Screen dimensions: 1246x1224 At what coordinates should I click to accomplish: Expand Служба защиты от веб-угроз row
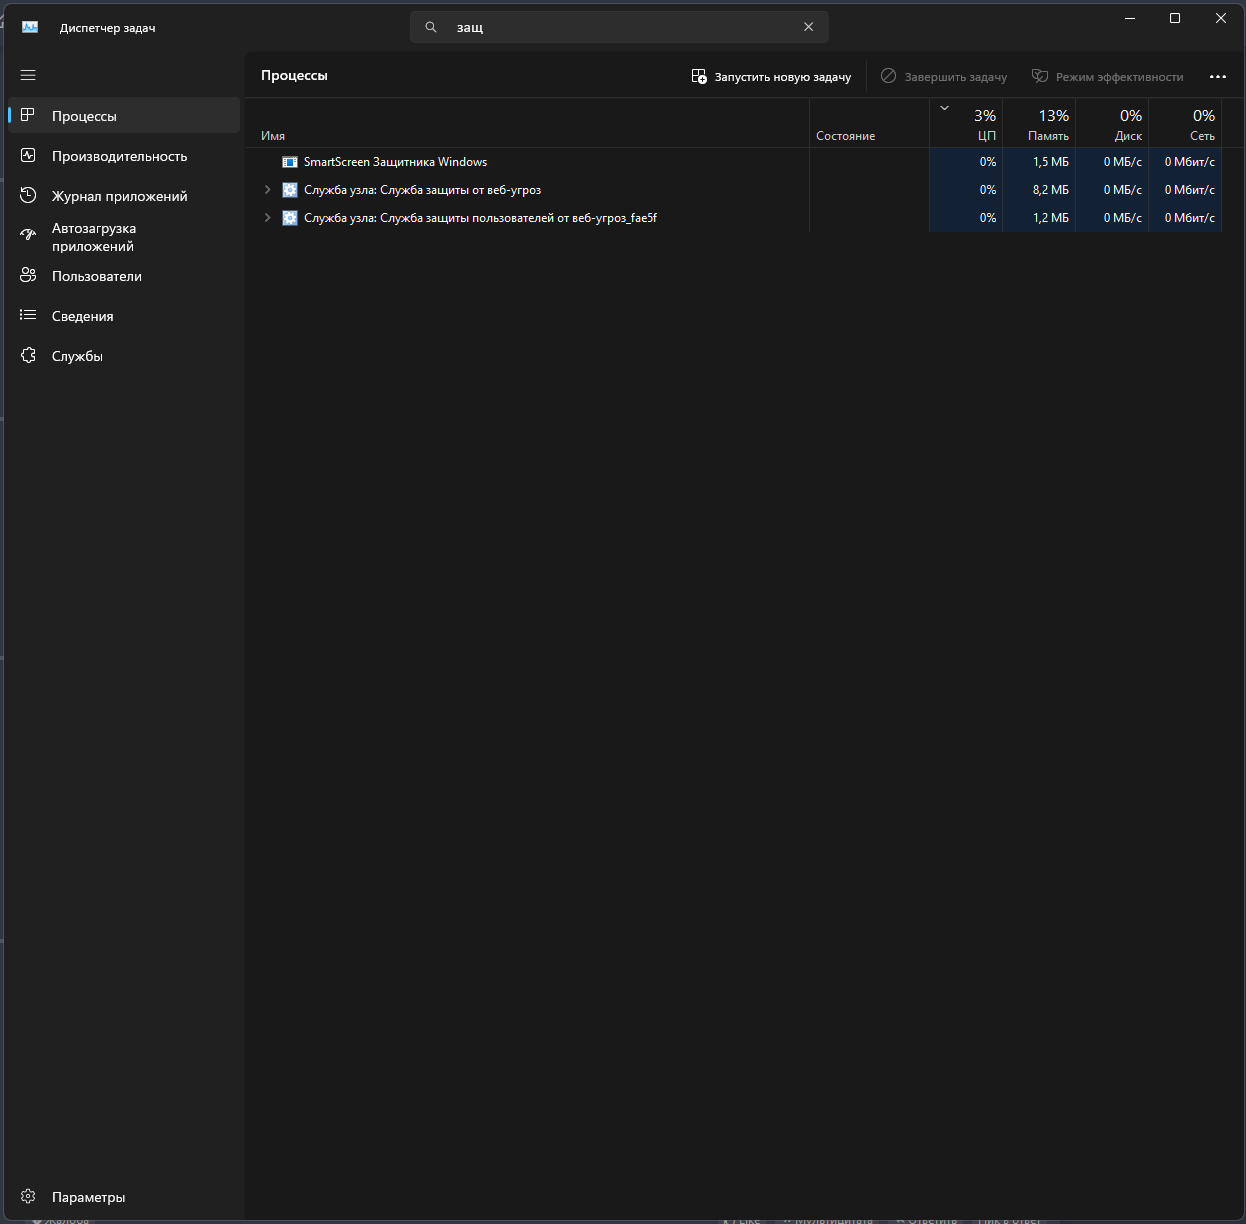267,190
